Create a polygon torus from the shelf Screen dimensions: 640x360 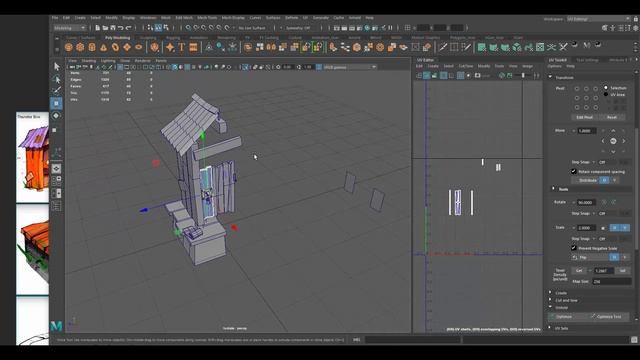coord(116,47)
